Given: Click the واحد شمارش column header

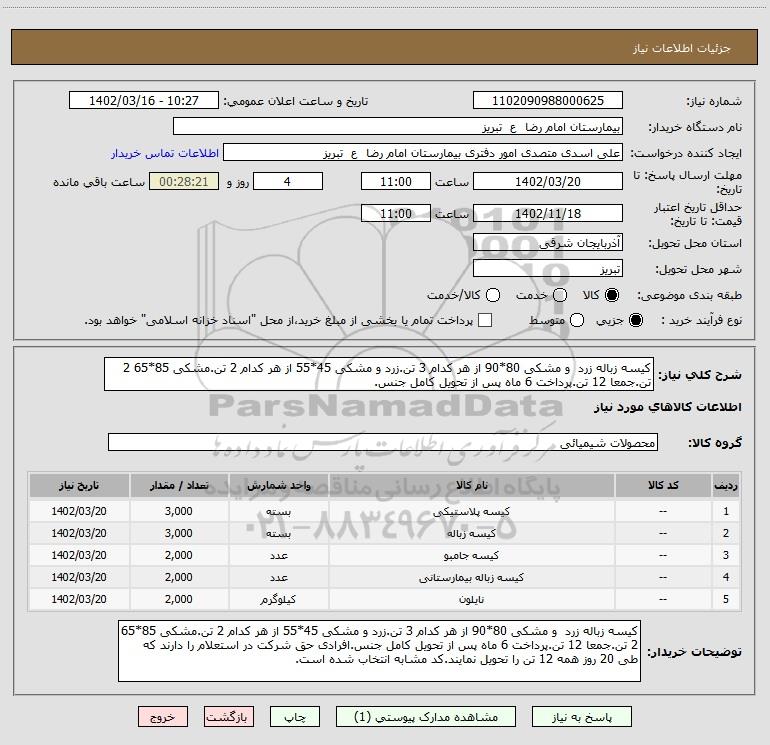Looking at the screenshot, I should pos(278,485).
